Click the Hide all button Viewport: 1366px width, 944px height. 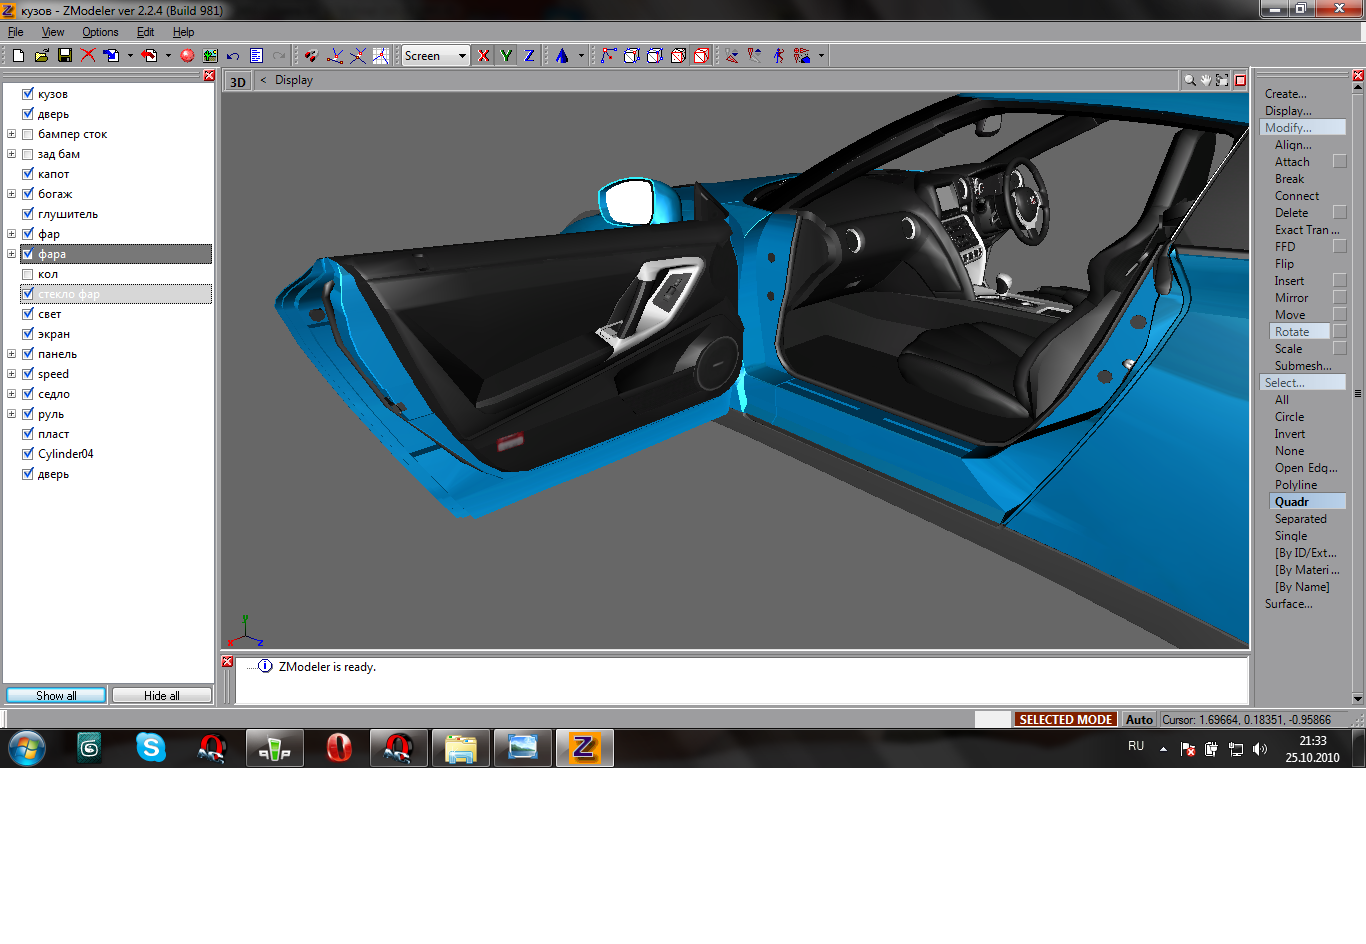[x=161, y=695]
